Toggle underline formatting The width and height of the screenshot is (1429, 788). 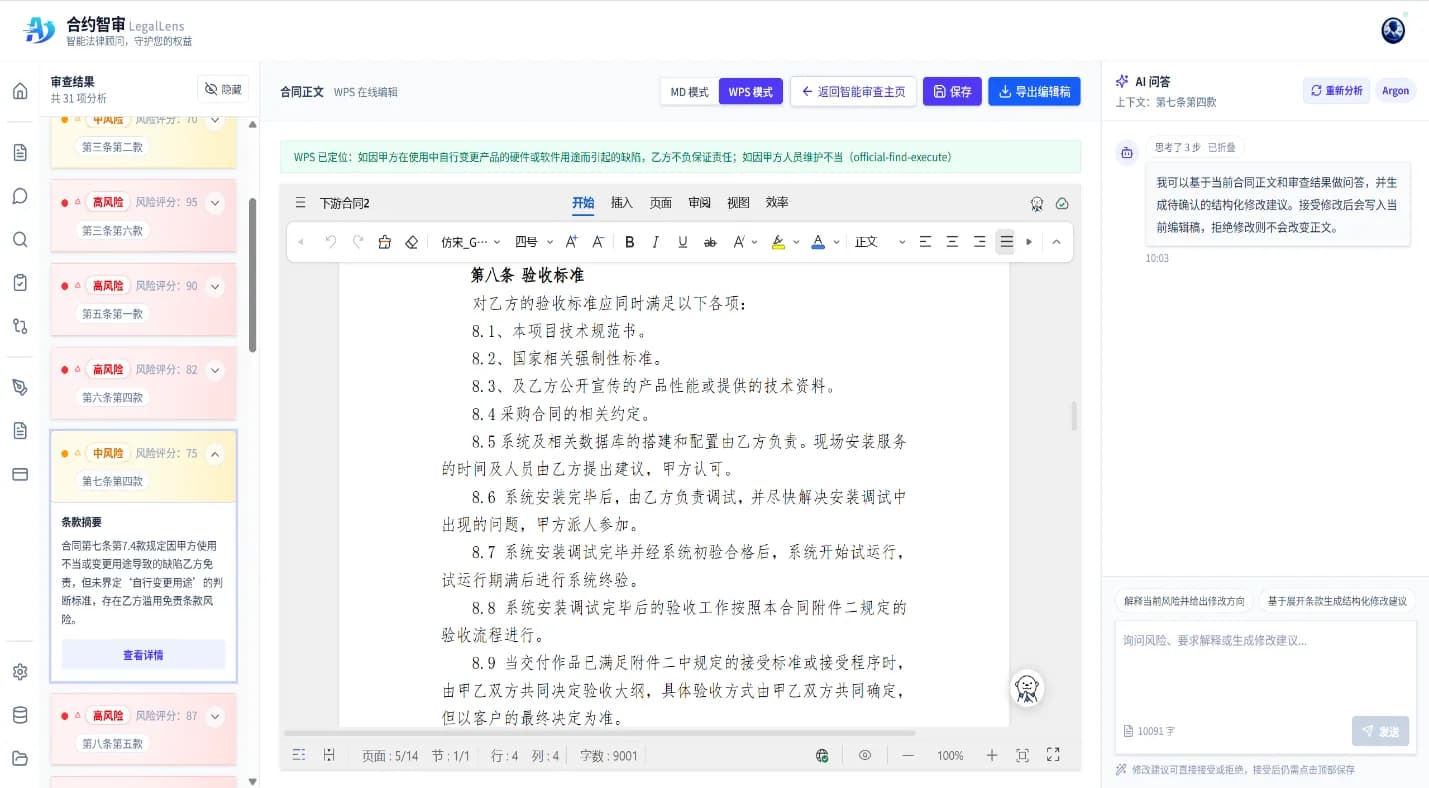(x=683, y=242)
